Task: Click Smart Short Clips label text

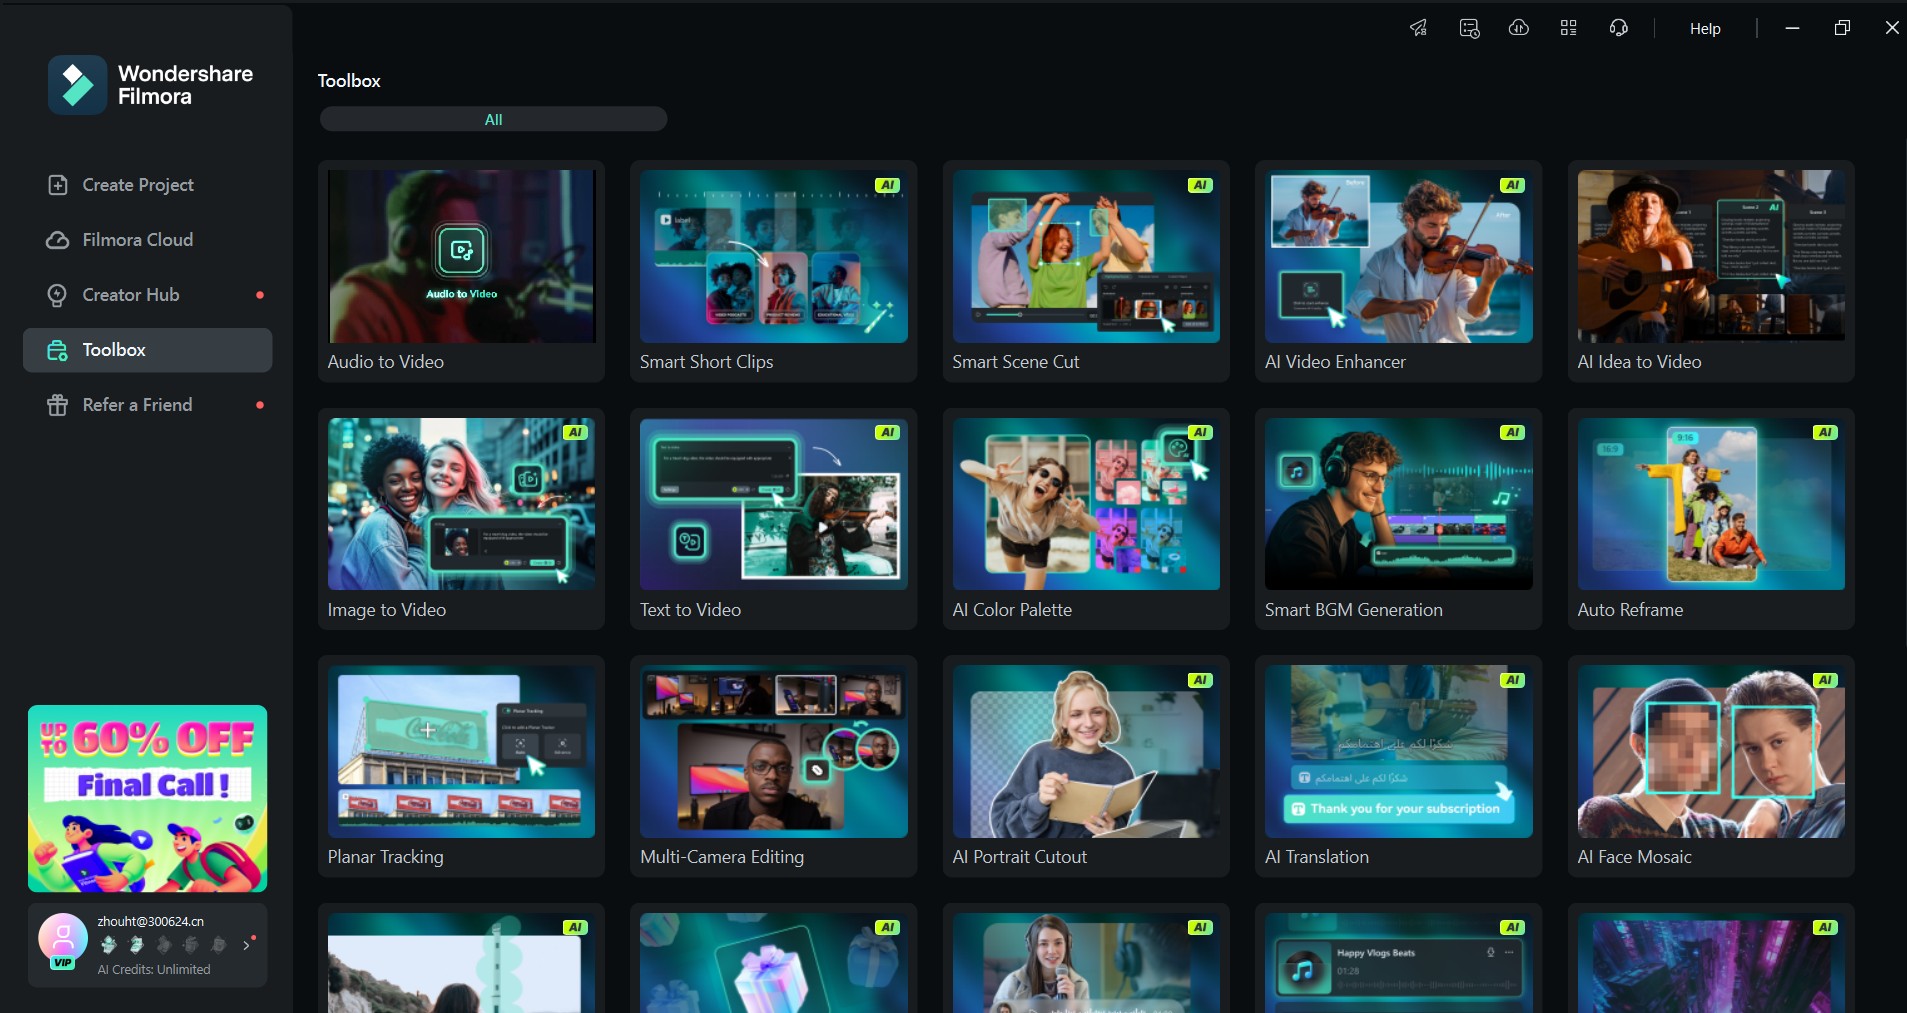Action: point(707,362)
